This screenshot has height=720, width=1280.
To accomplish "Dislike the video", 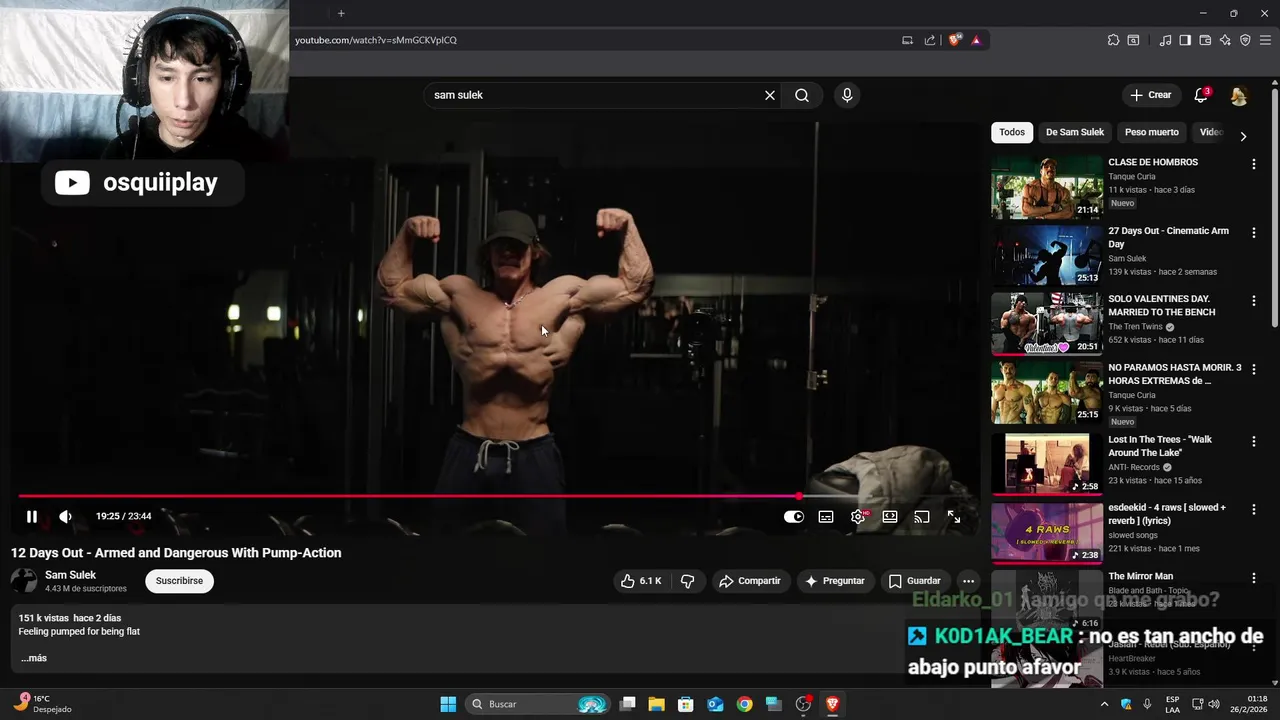I will pos(688,581).
